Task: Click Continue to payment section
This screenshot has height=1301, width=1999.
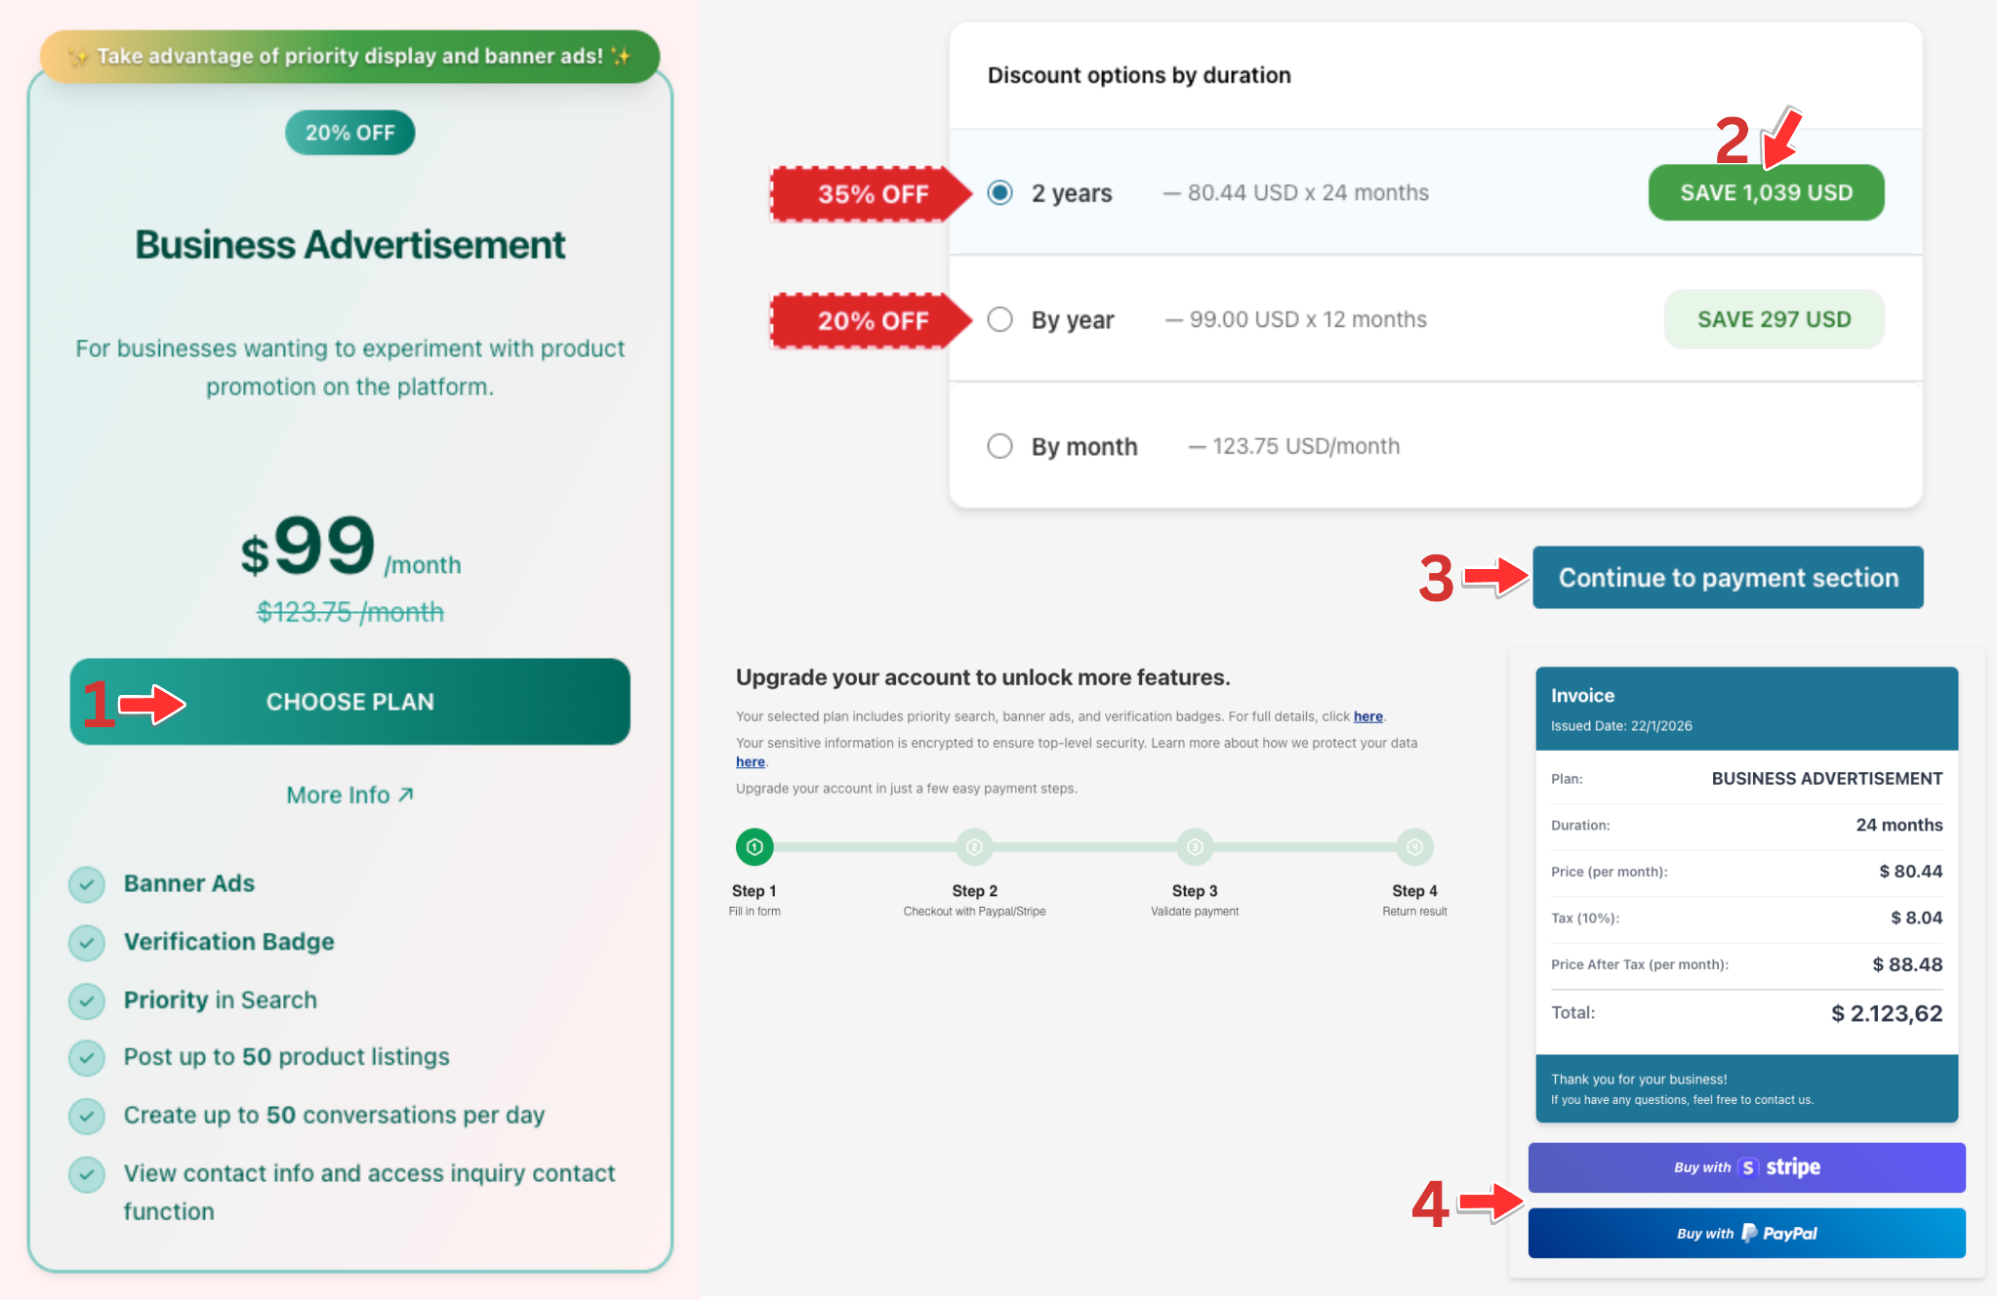Action: pos(1727,577)
